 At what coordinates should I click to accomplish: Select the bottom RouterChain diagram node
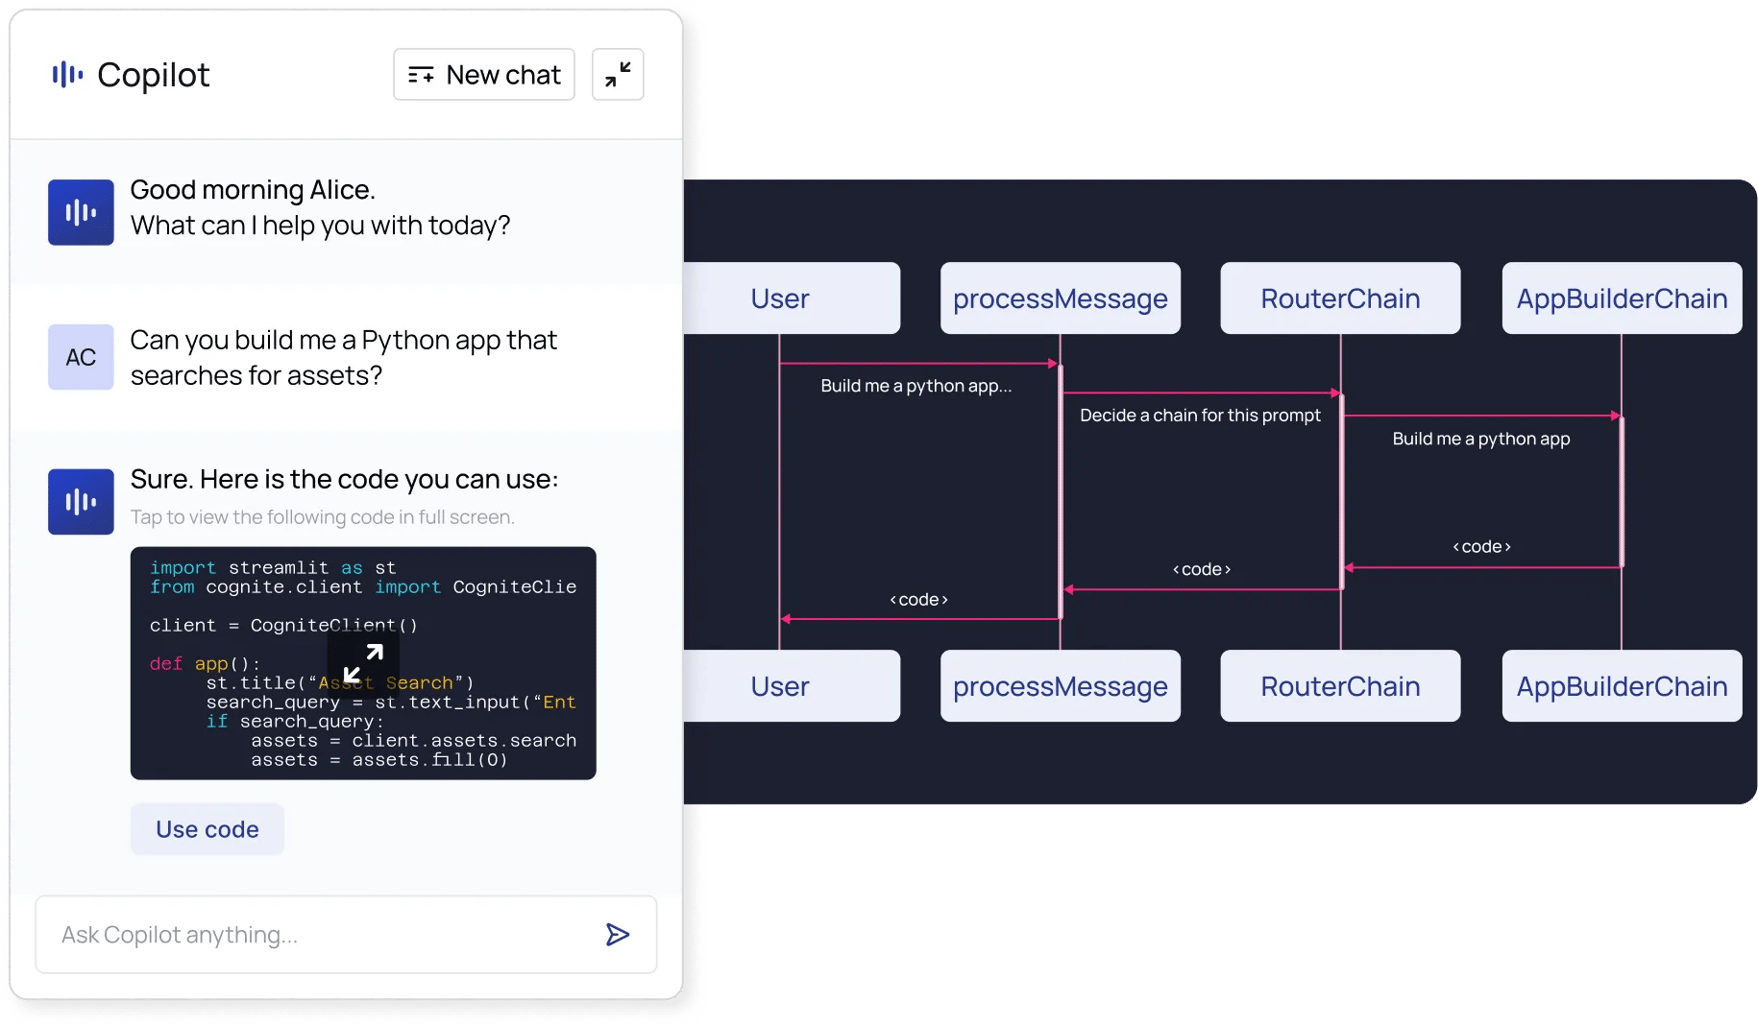pos(1340,686)
